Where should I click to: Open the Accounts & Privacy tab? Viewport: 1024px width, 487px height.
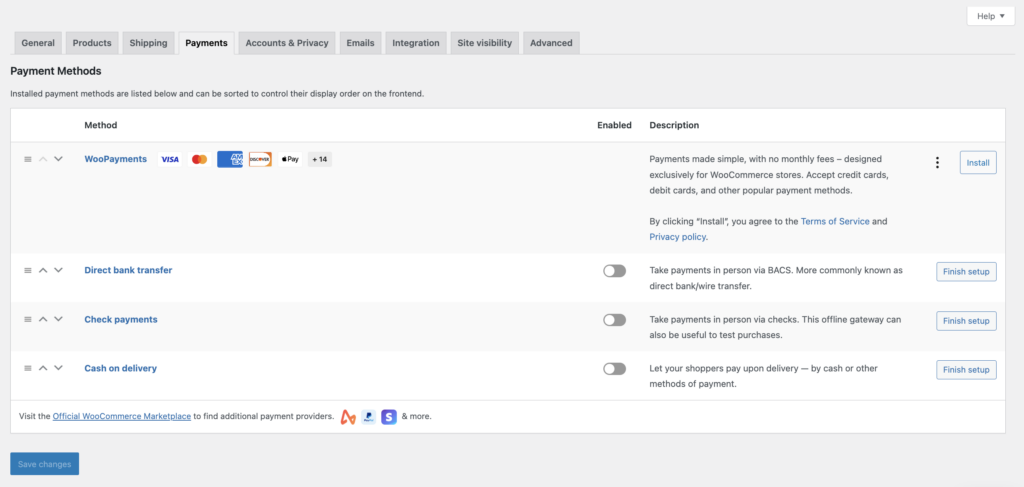(287, 43)
